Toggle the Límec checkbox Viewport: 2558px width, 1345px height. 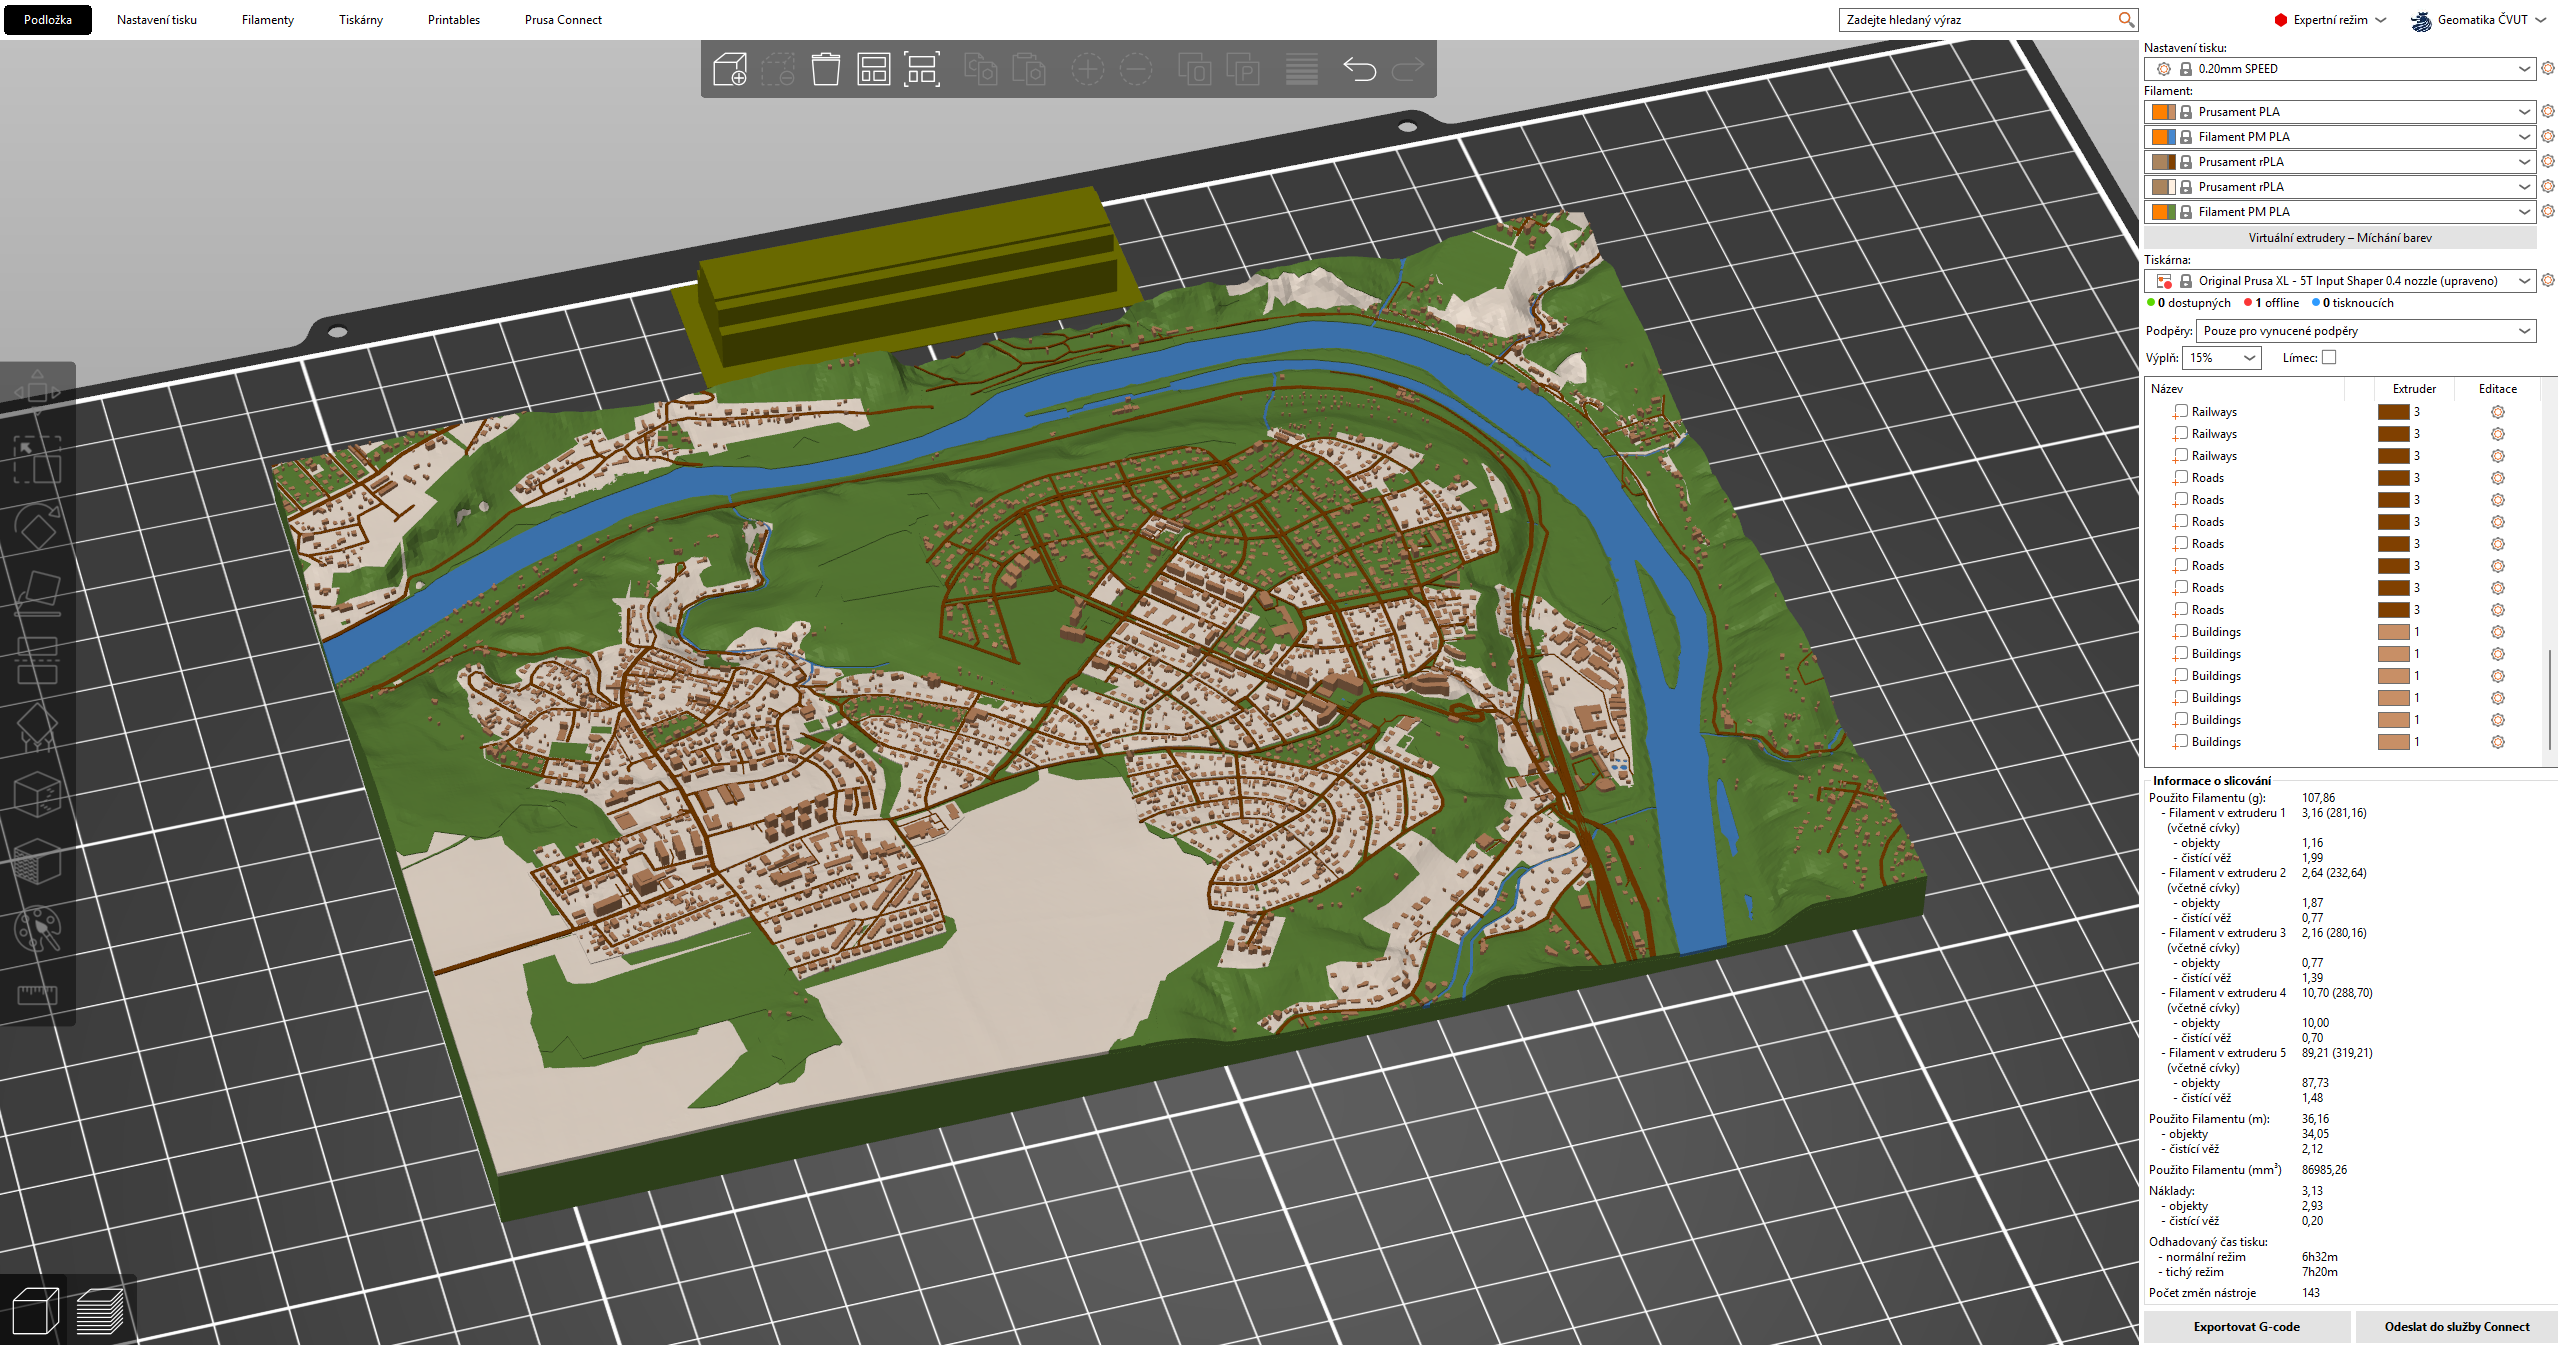tap(2329, 358)
